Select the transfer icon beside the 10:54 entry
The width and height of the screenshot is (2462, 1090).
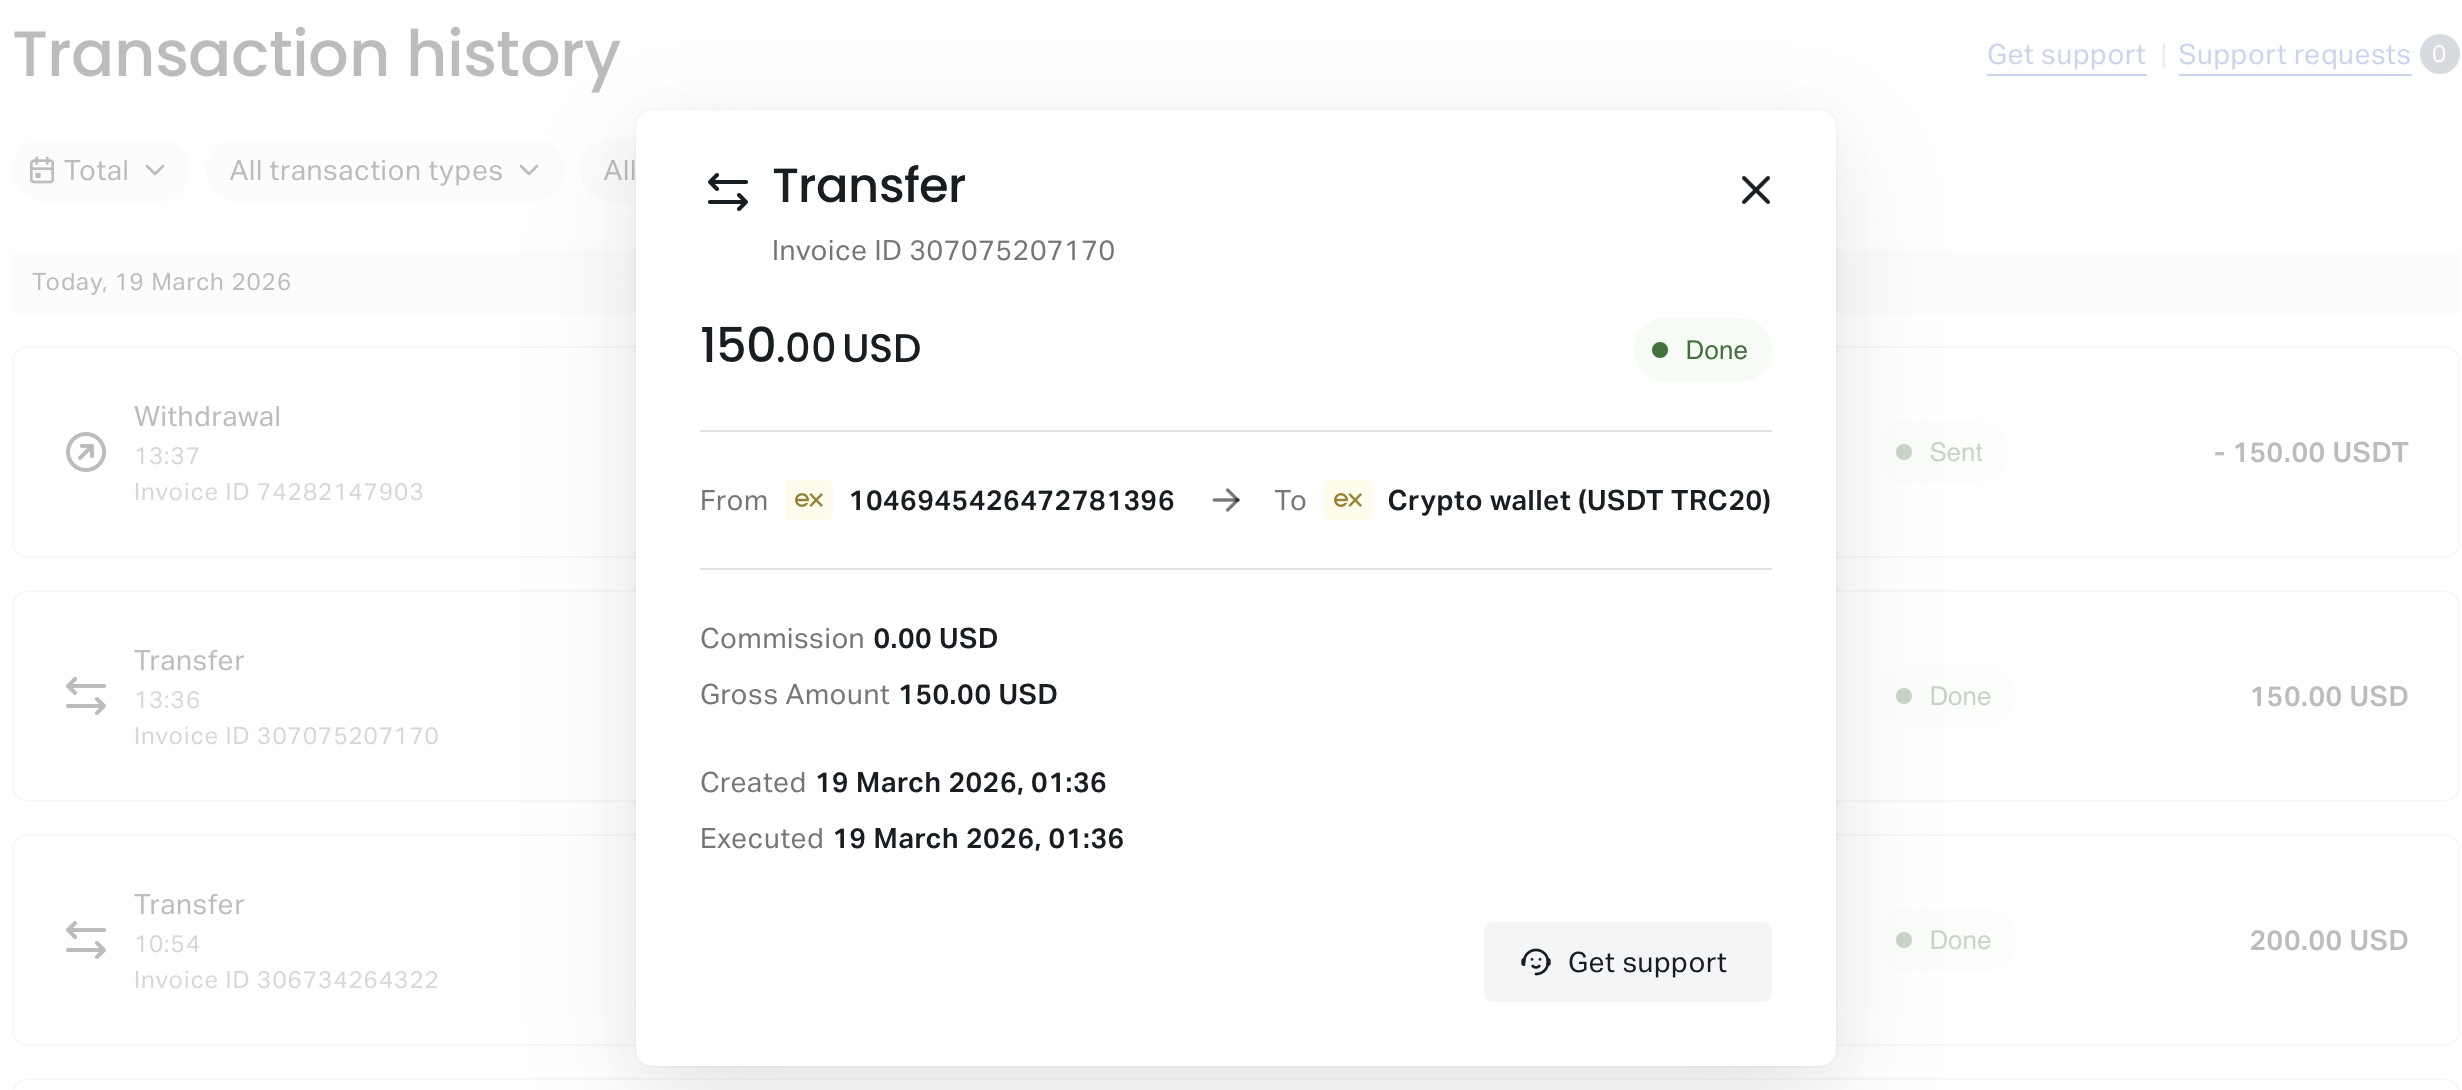coord(87,941)
